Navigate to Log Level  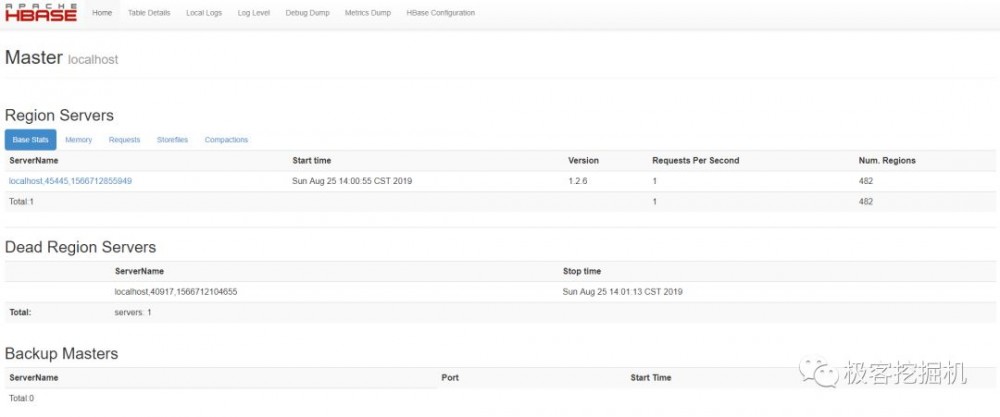254,13
